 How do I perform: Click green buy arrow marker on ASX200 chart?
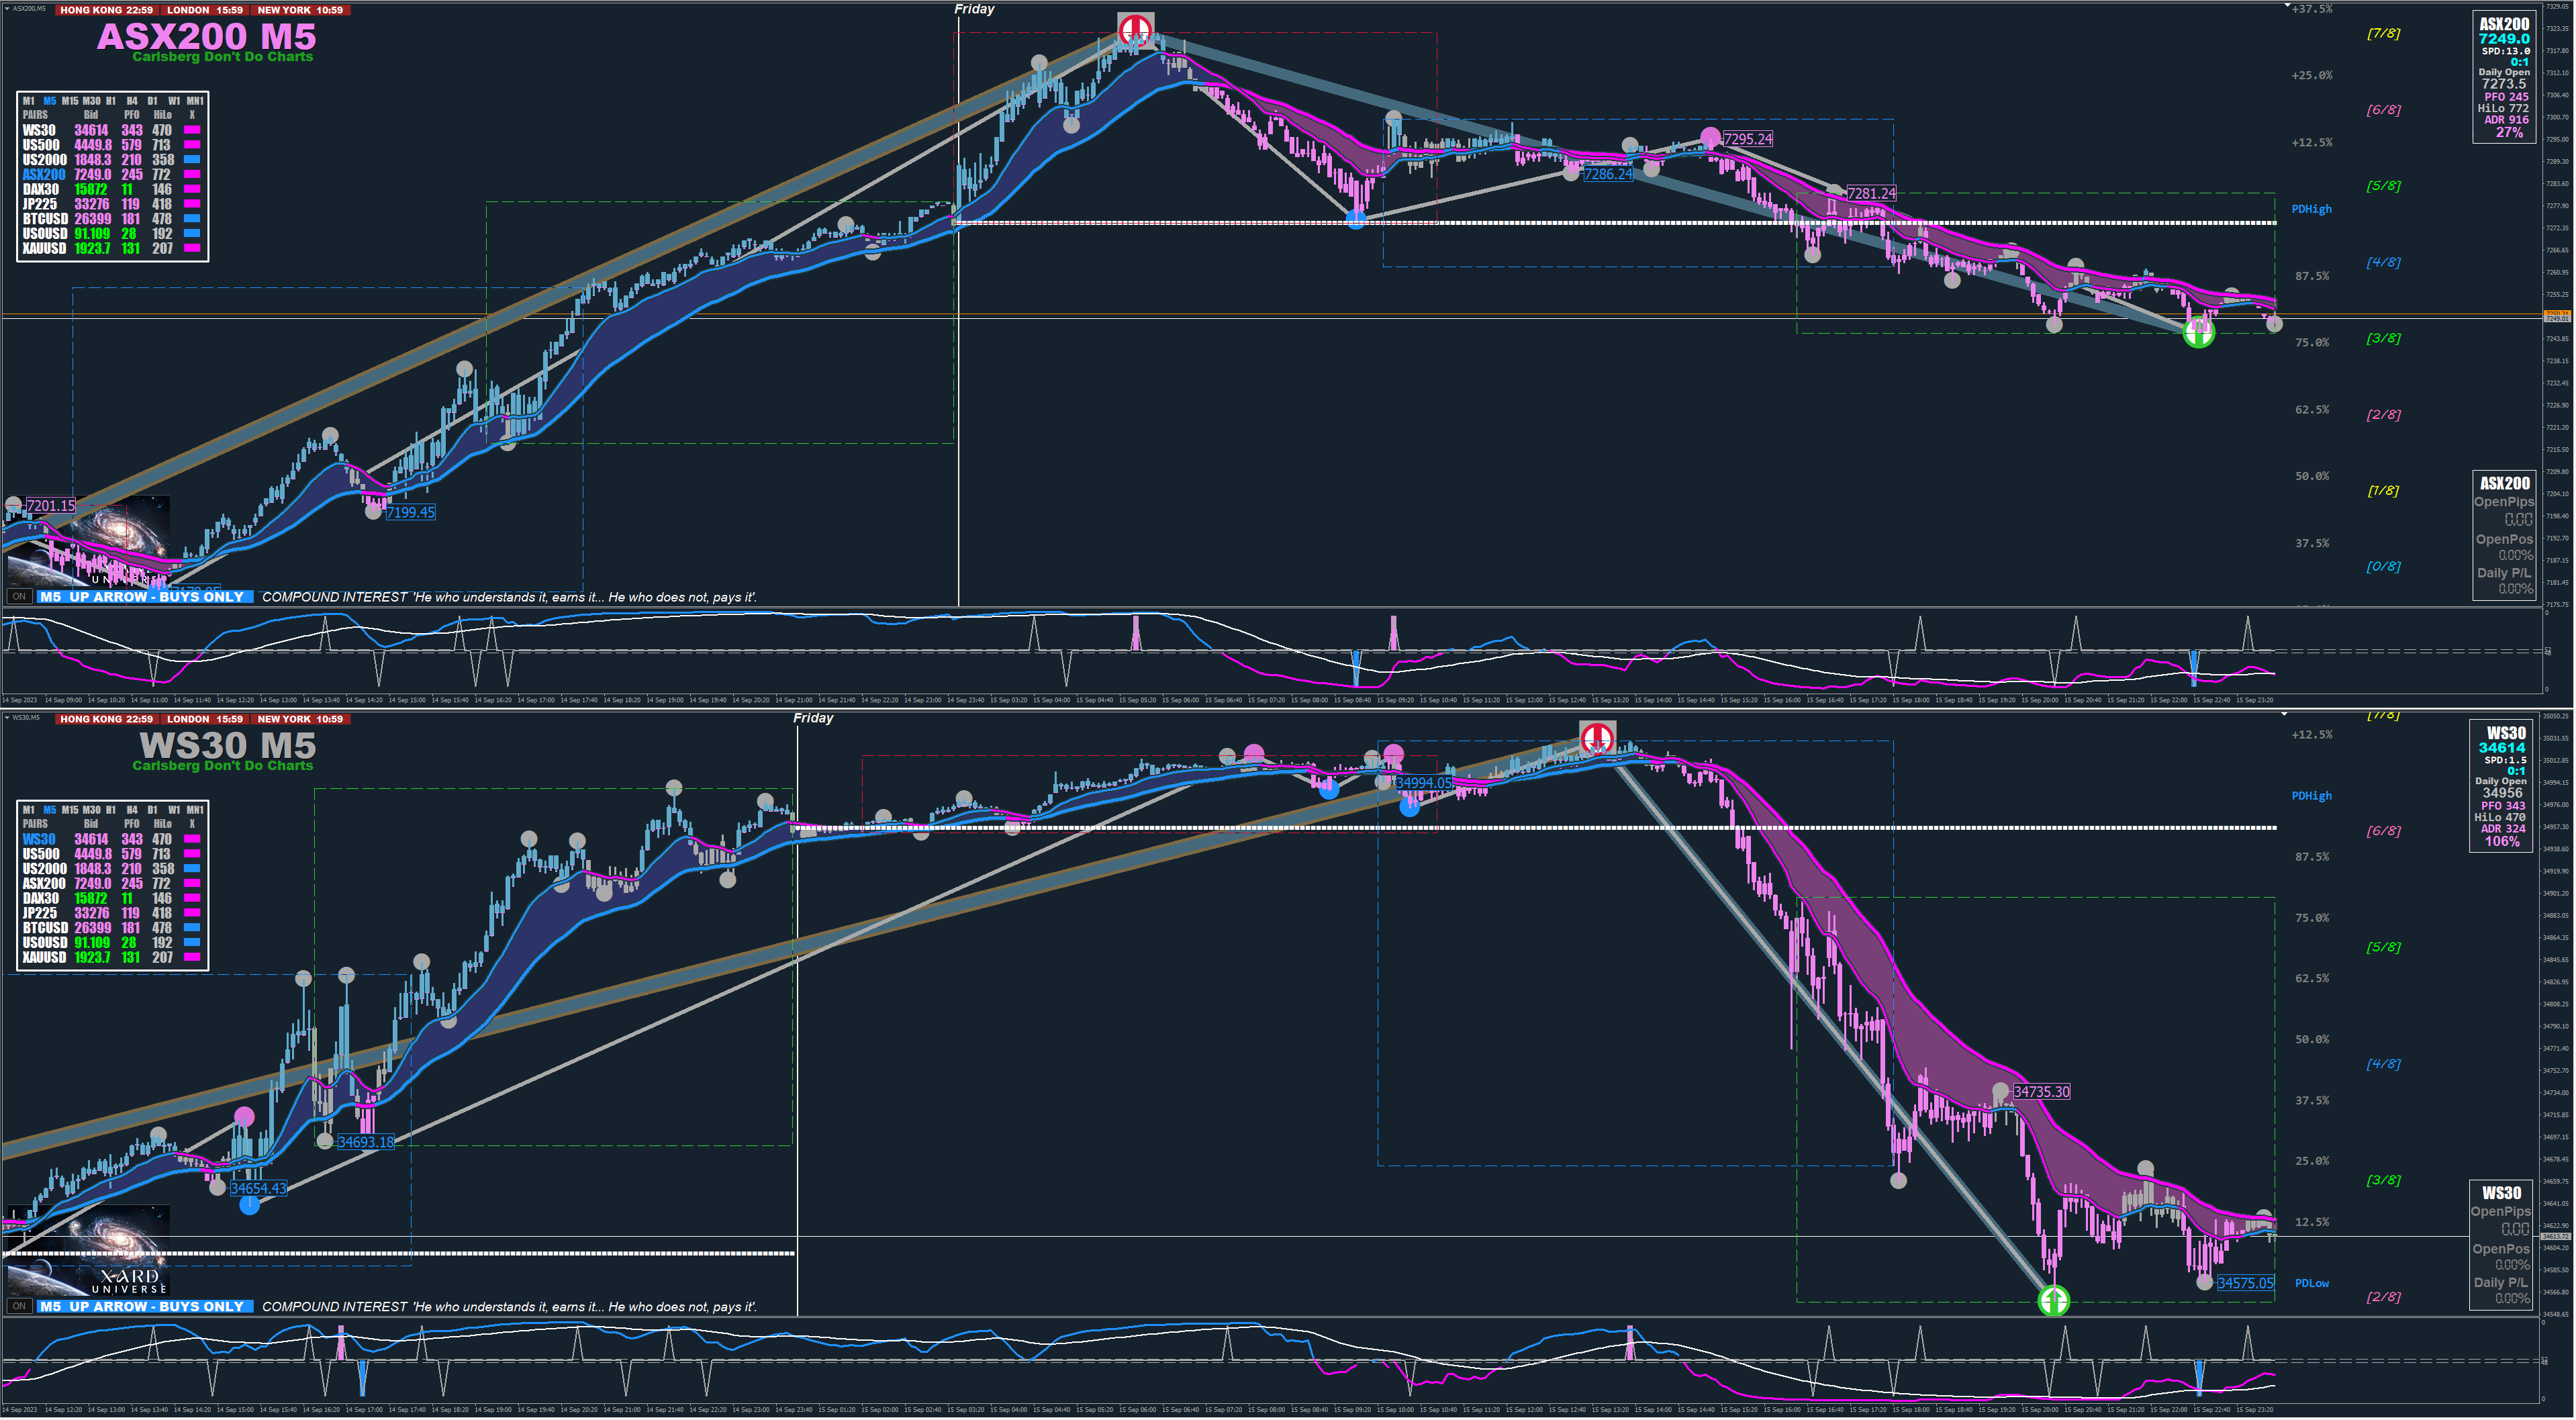point(2198,333)
